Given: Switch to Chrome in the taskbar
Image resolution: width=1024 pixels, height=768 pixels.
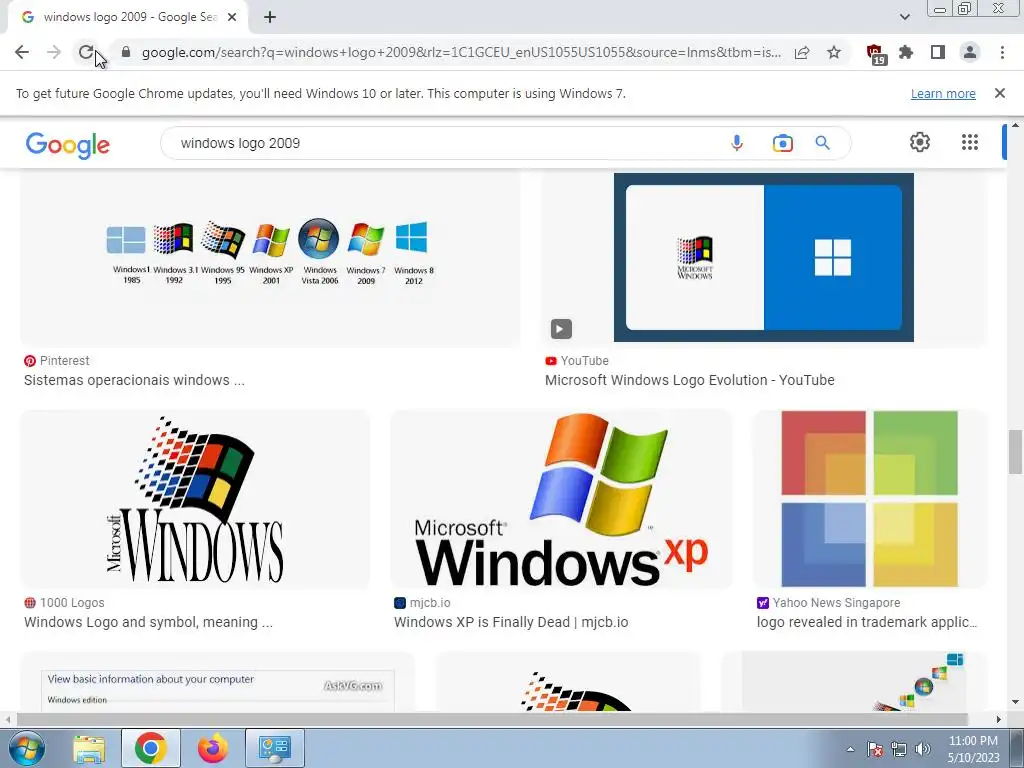Looking at the screenshot, I should (150, 748).
